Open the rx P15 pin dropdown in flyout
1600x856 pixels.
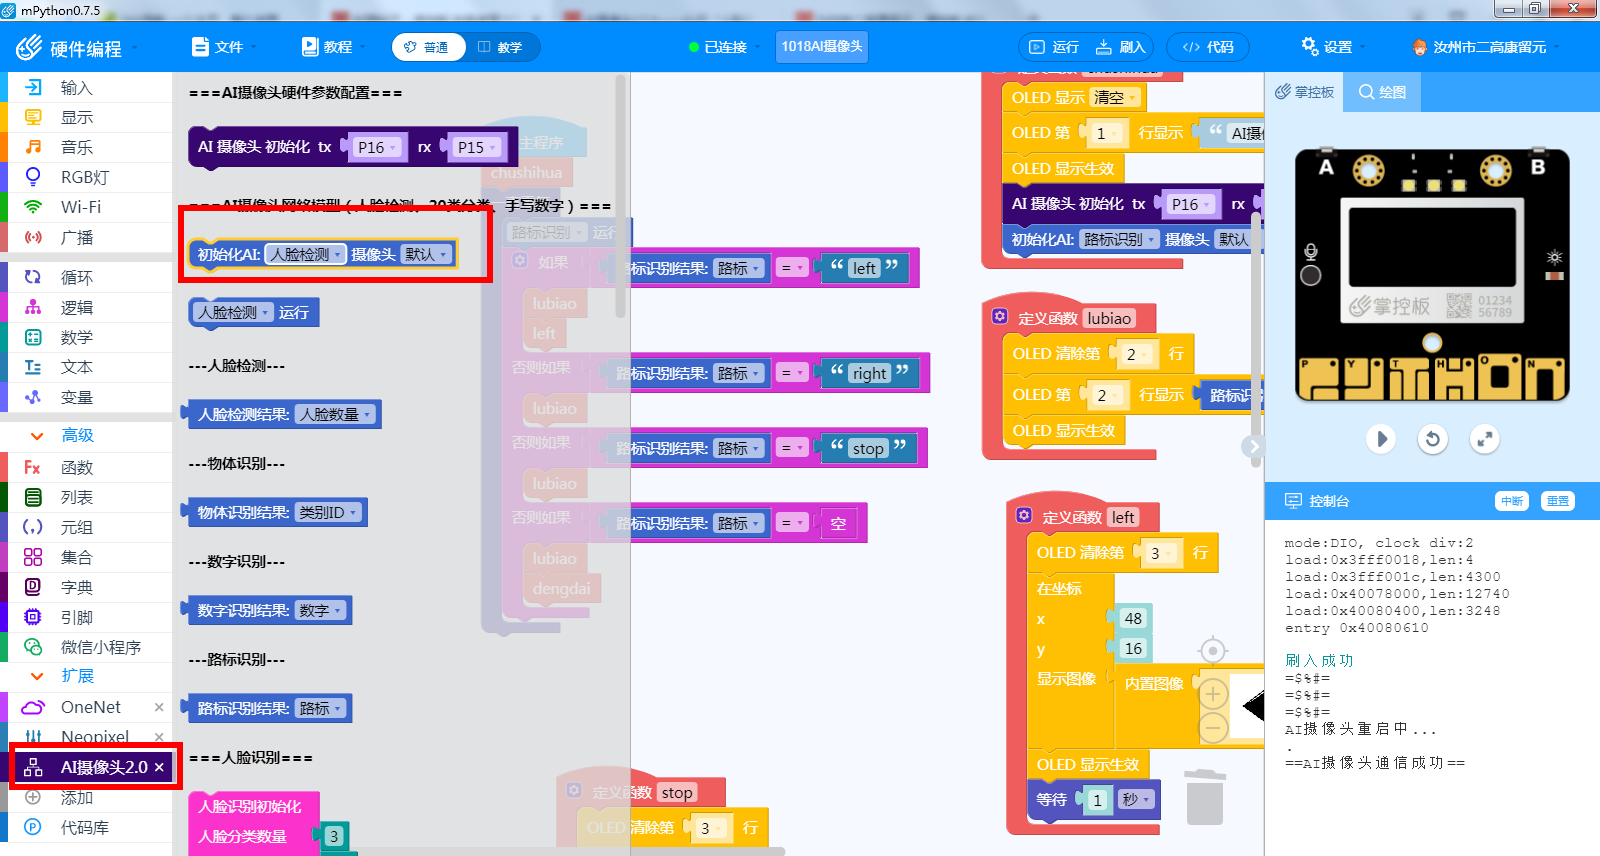coord(477,147)
